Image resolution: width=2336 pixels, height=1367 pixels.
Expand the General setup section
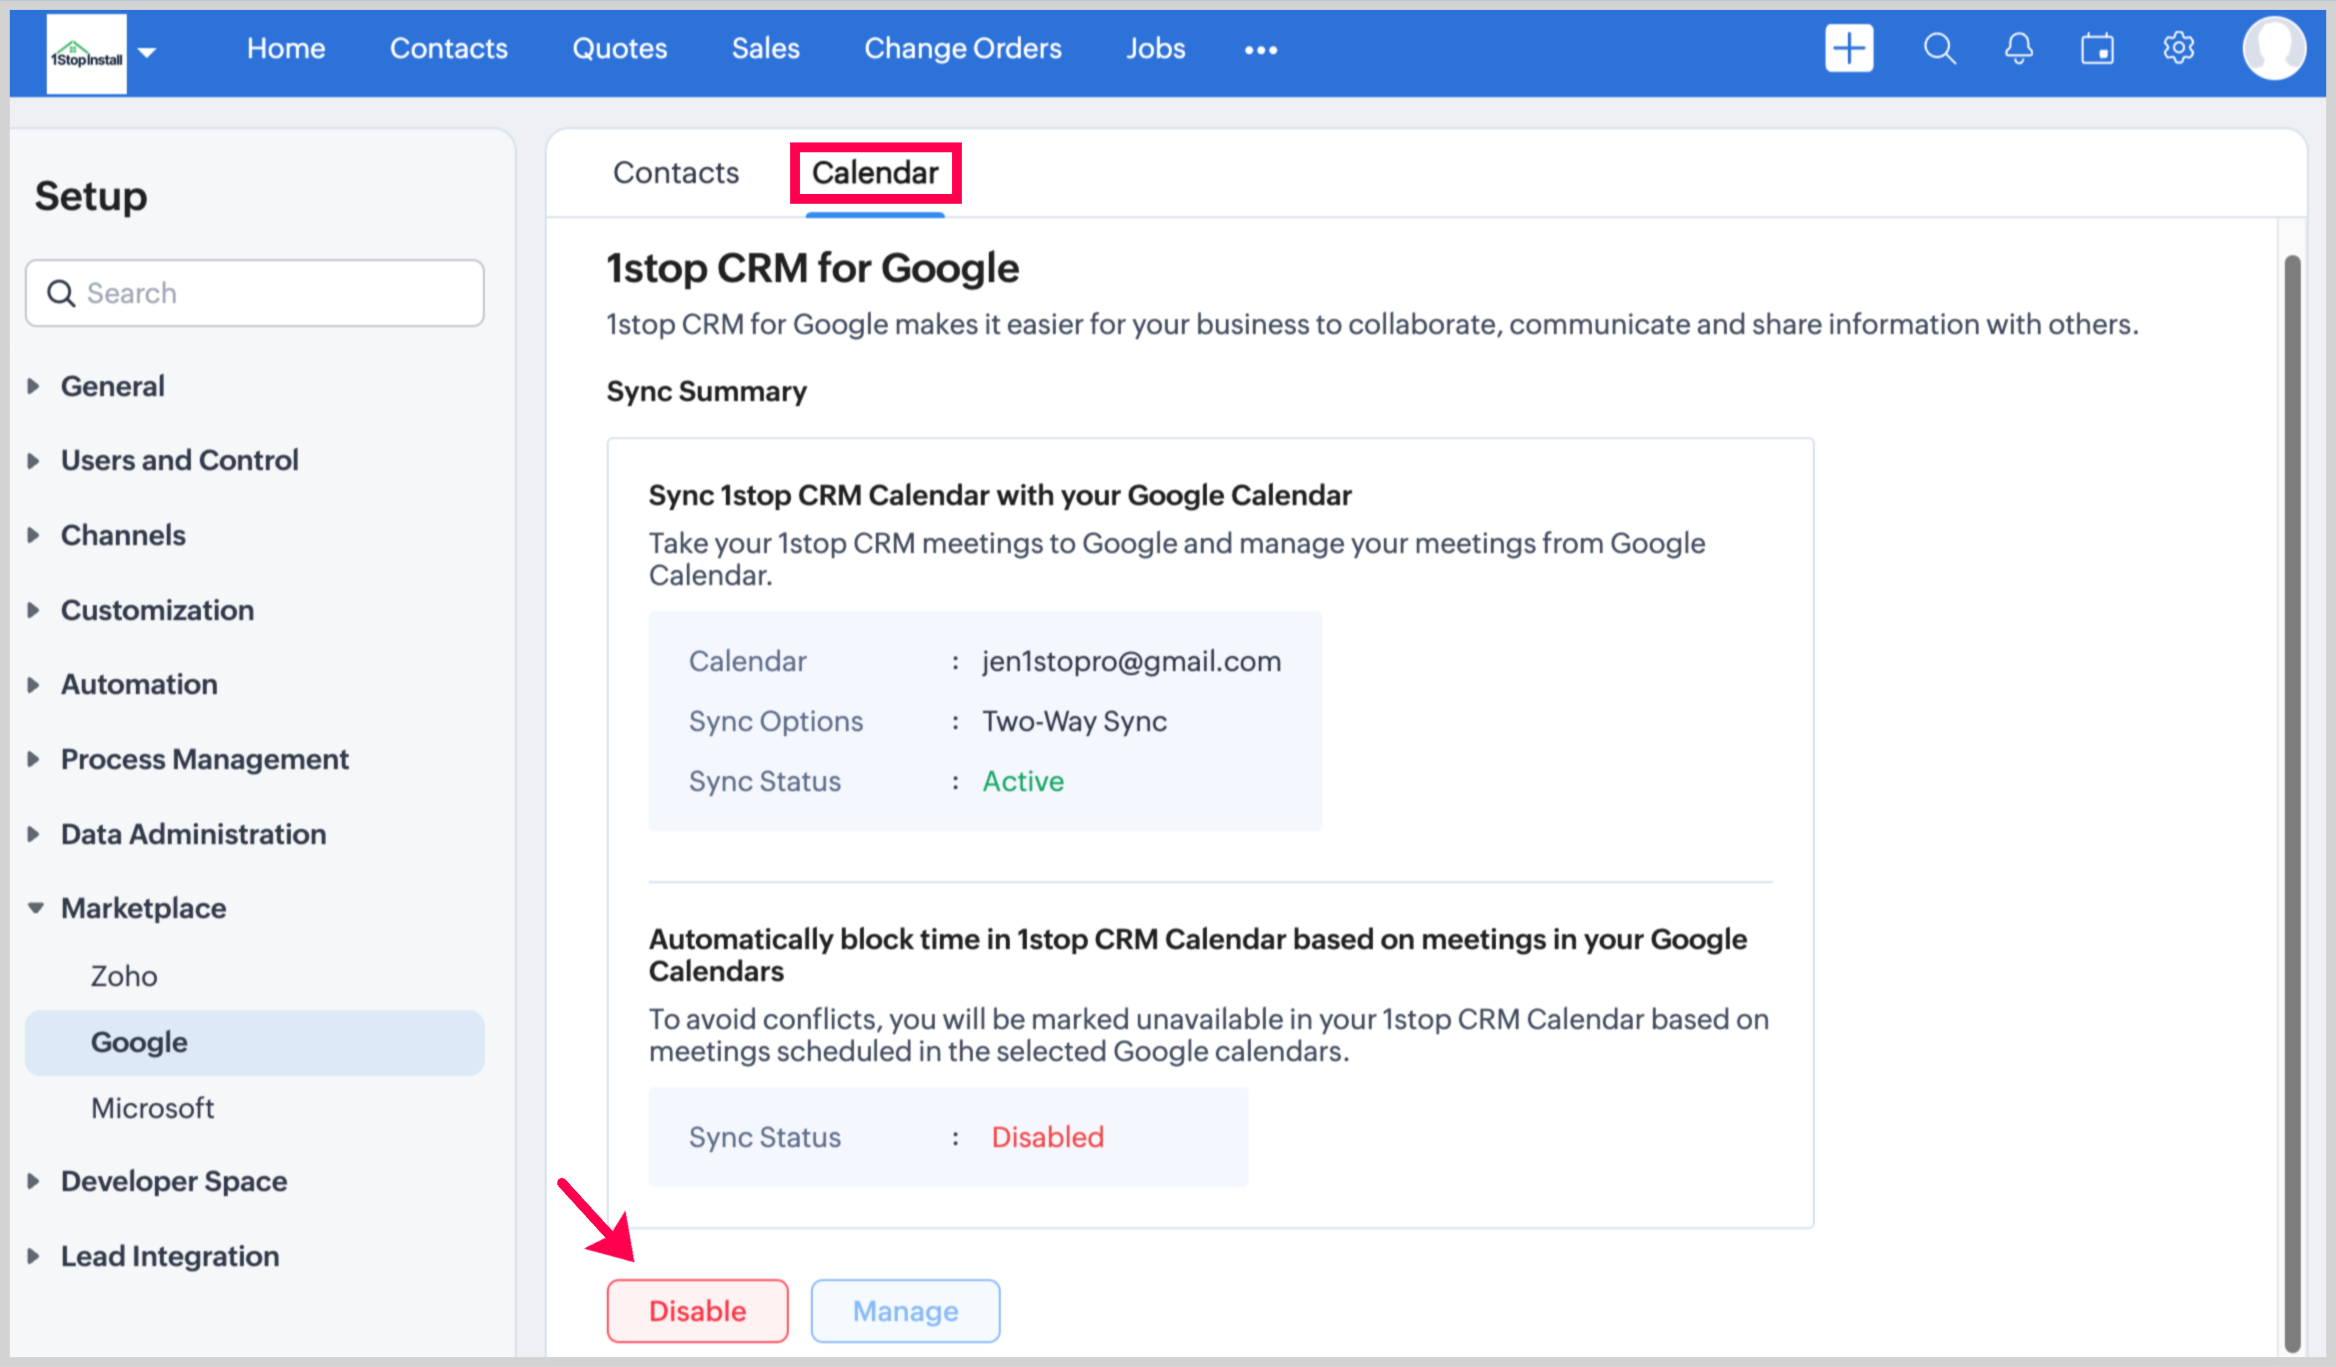click(112, 386)
